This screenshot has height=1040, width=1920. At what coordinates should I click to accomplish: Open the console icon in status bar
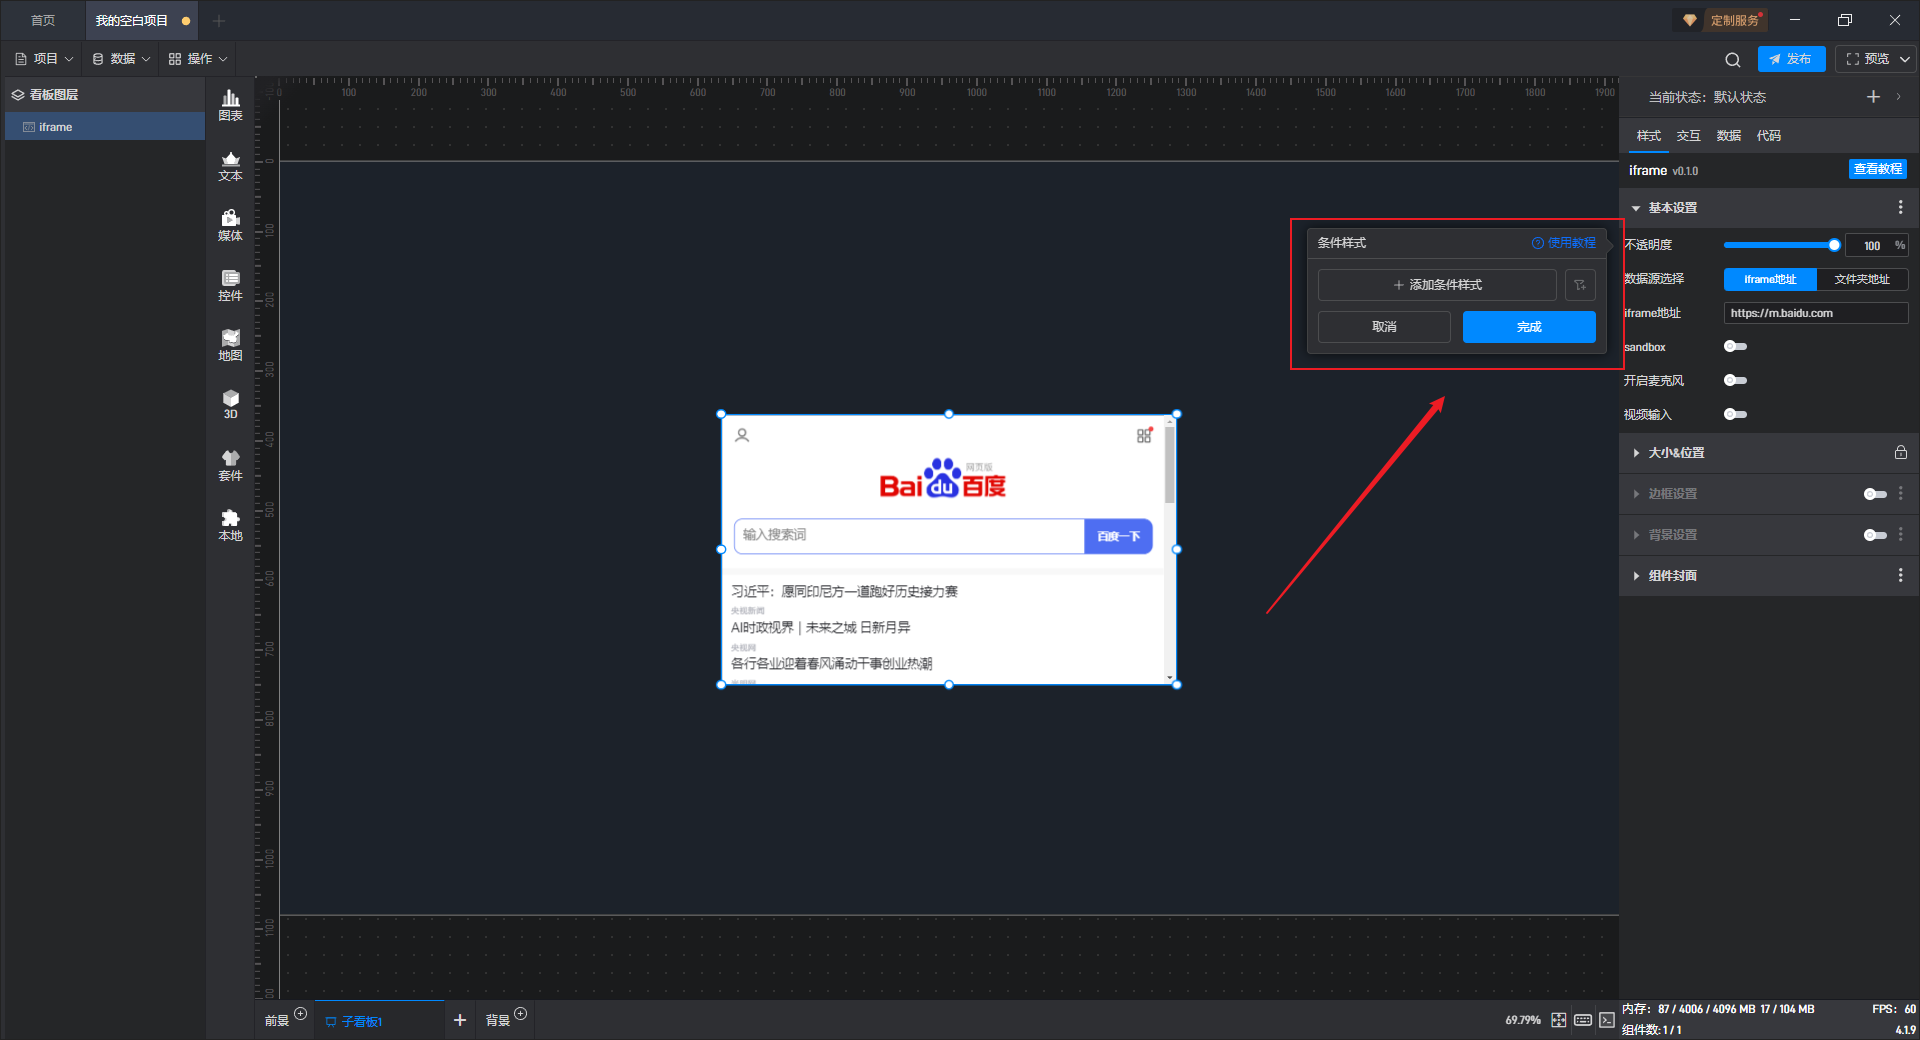coord(1606,1020)
